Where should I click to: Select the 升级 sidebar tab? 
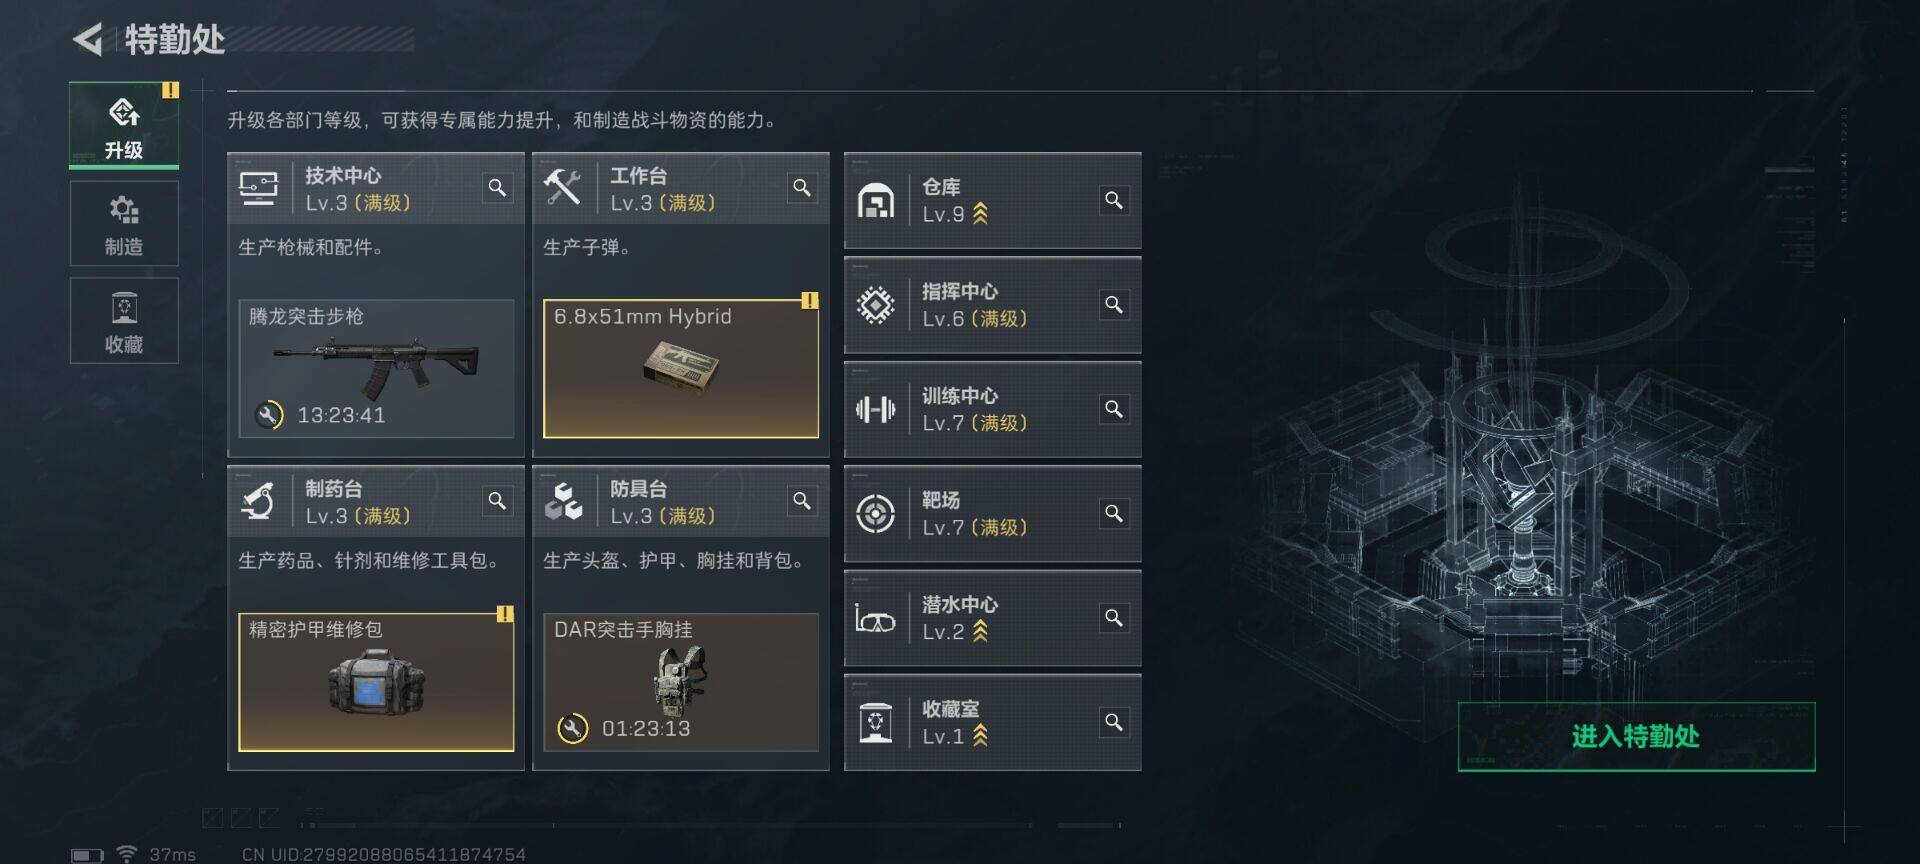click(x=124, y=125)
